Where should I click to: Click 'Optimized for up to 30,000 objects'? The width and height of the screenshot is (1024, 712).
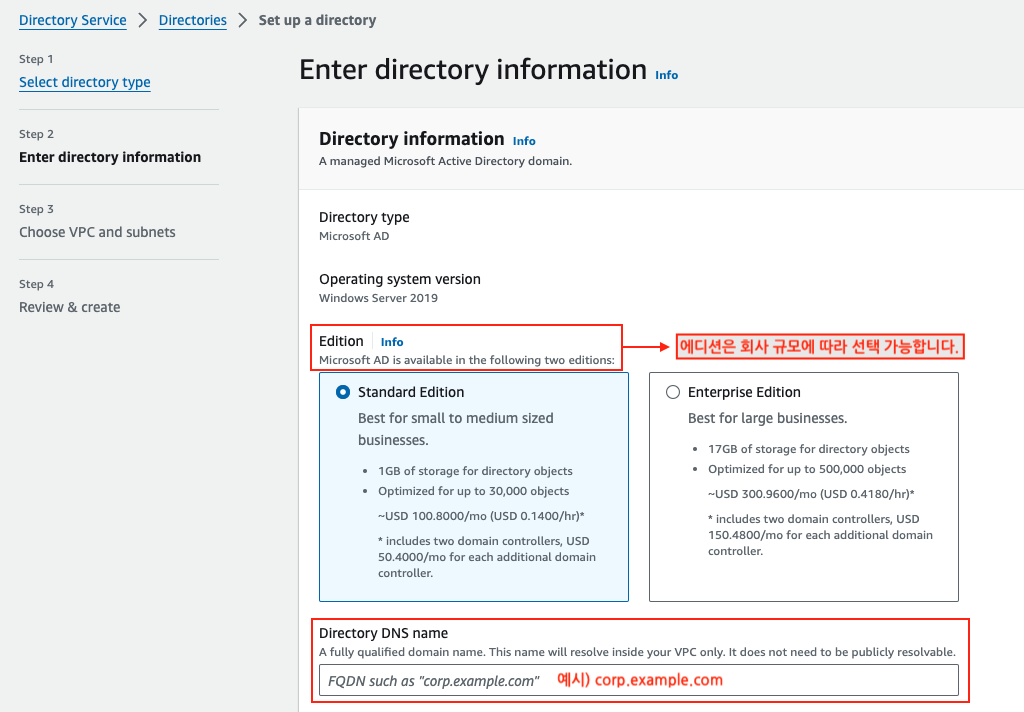473,491
